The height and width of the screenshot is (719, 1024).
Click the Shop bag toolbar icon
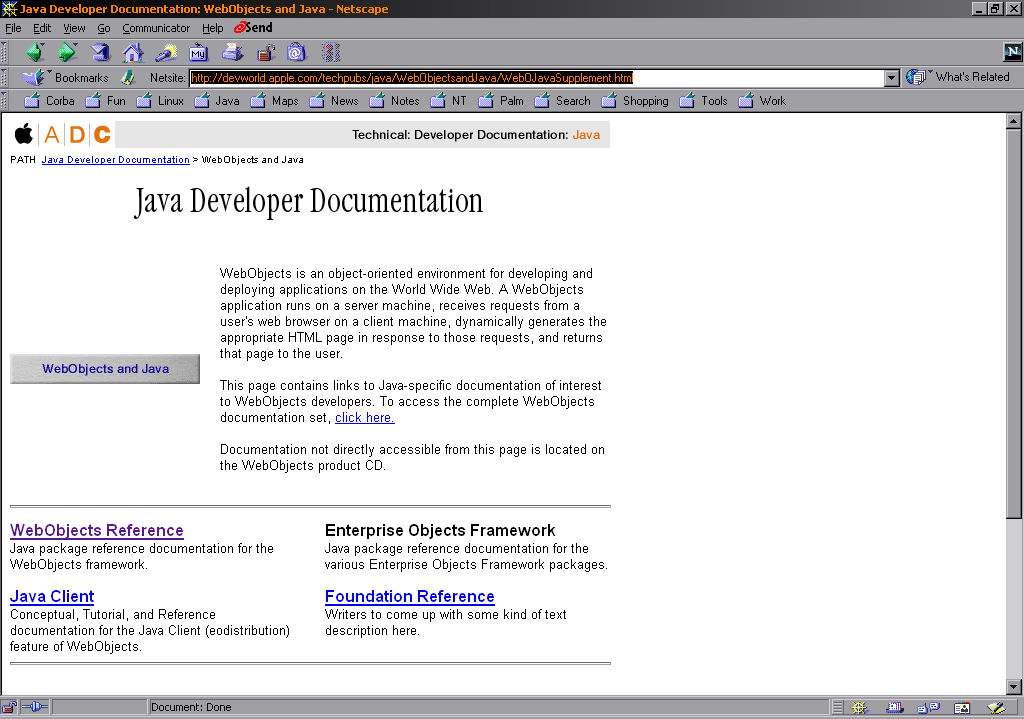[x=296, y=53]
